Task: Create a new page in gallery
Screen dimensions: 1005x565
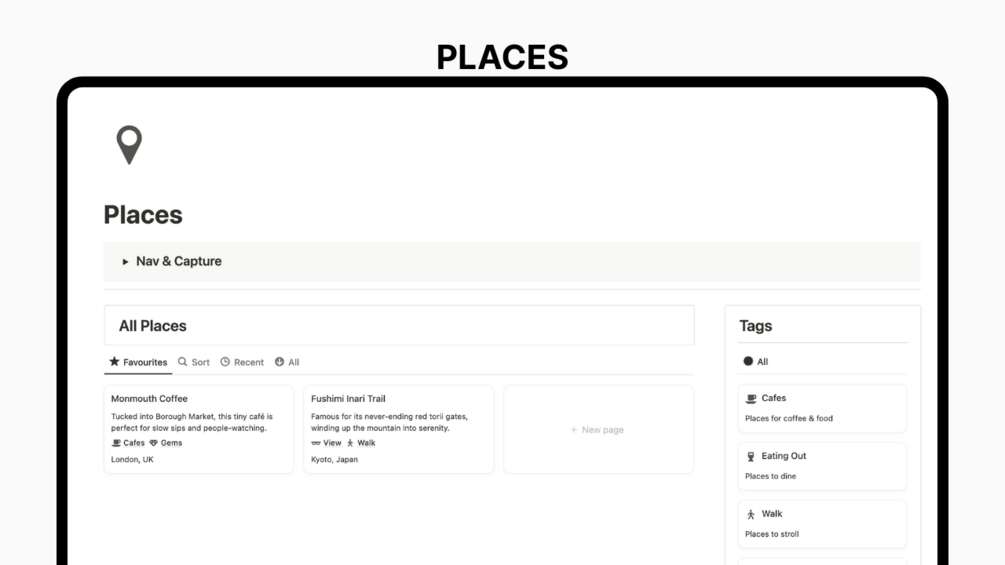Action: (x=598, y=429)
